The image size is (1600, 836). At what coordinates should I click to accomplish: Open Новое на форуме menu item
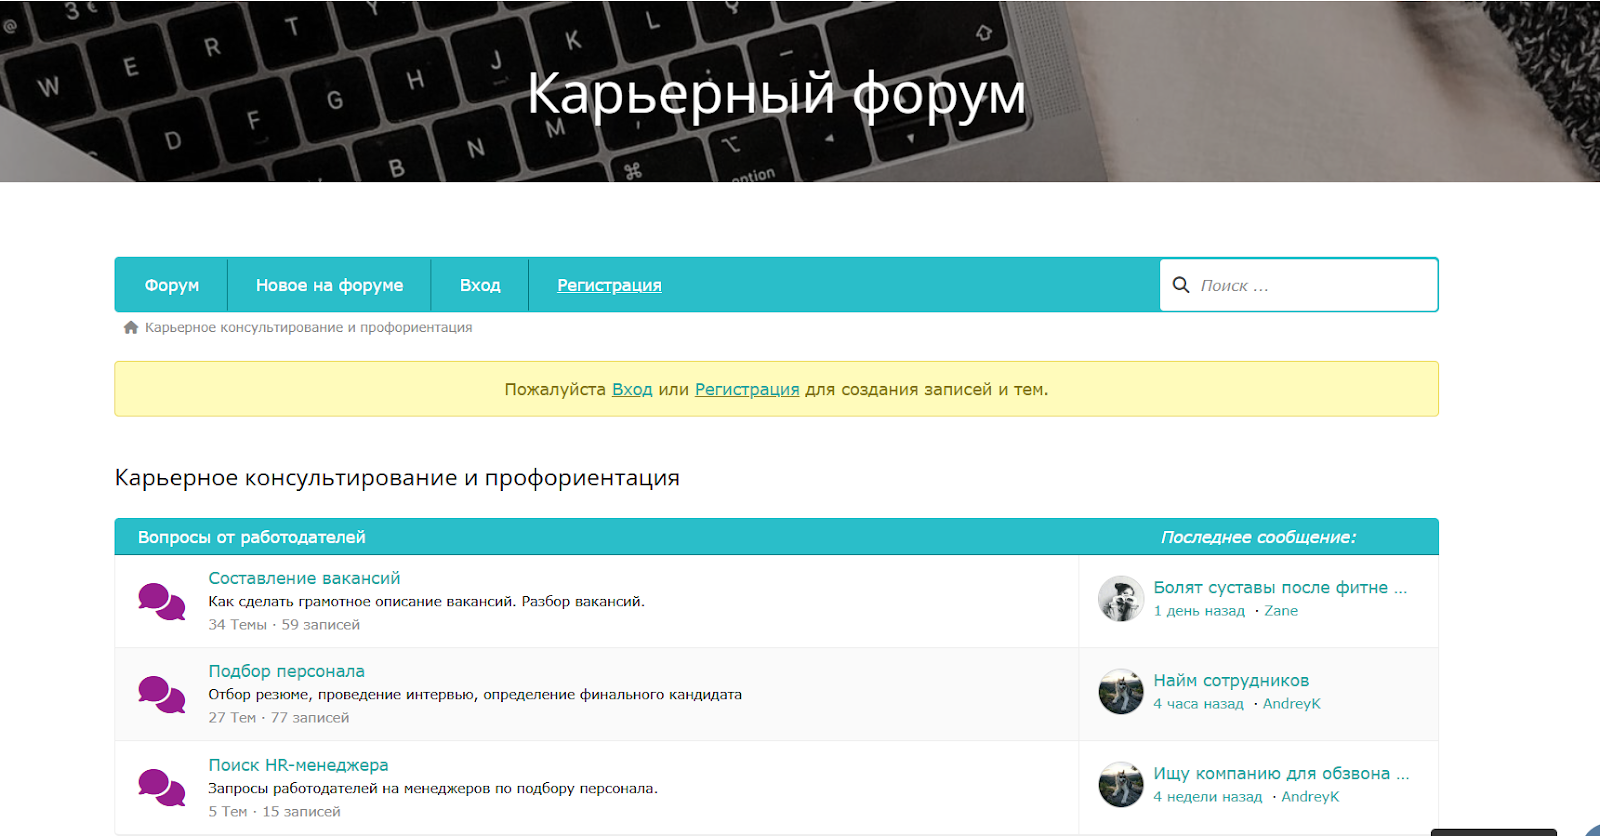click(330, 285)
